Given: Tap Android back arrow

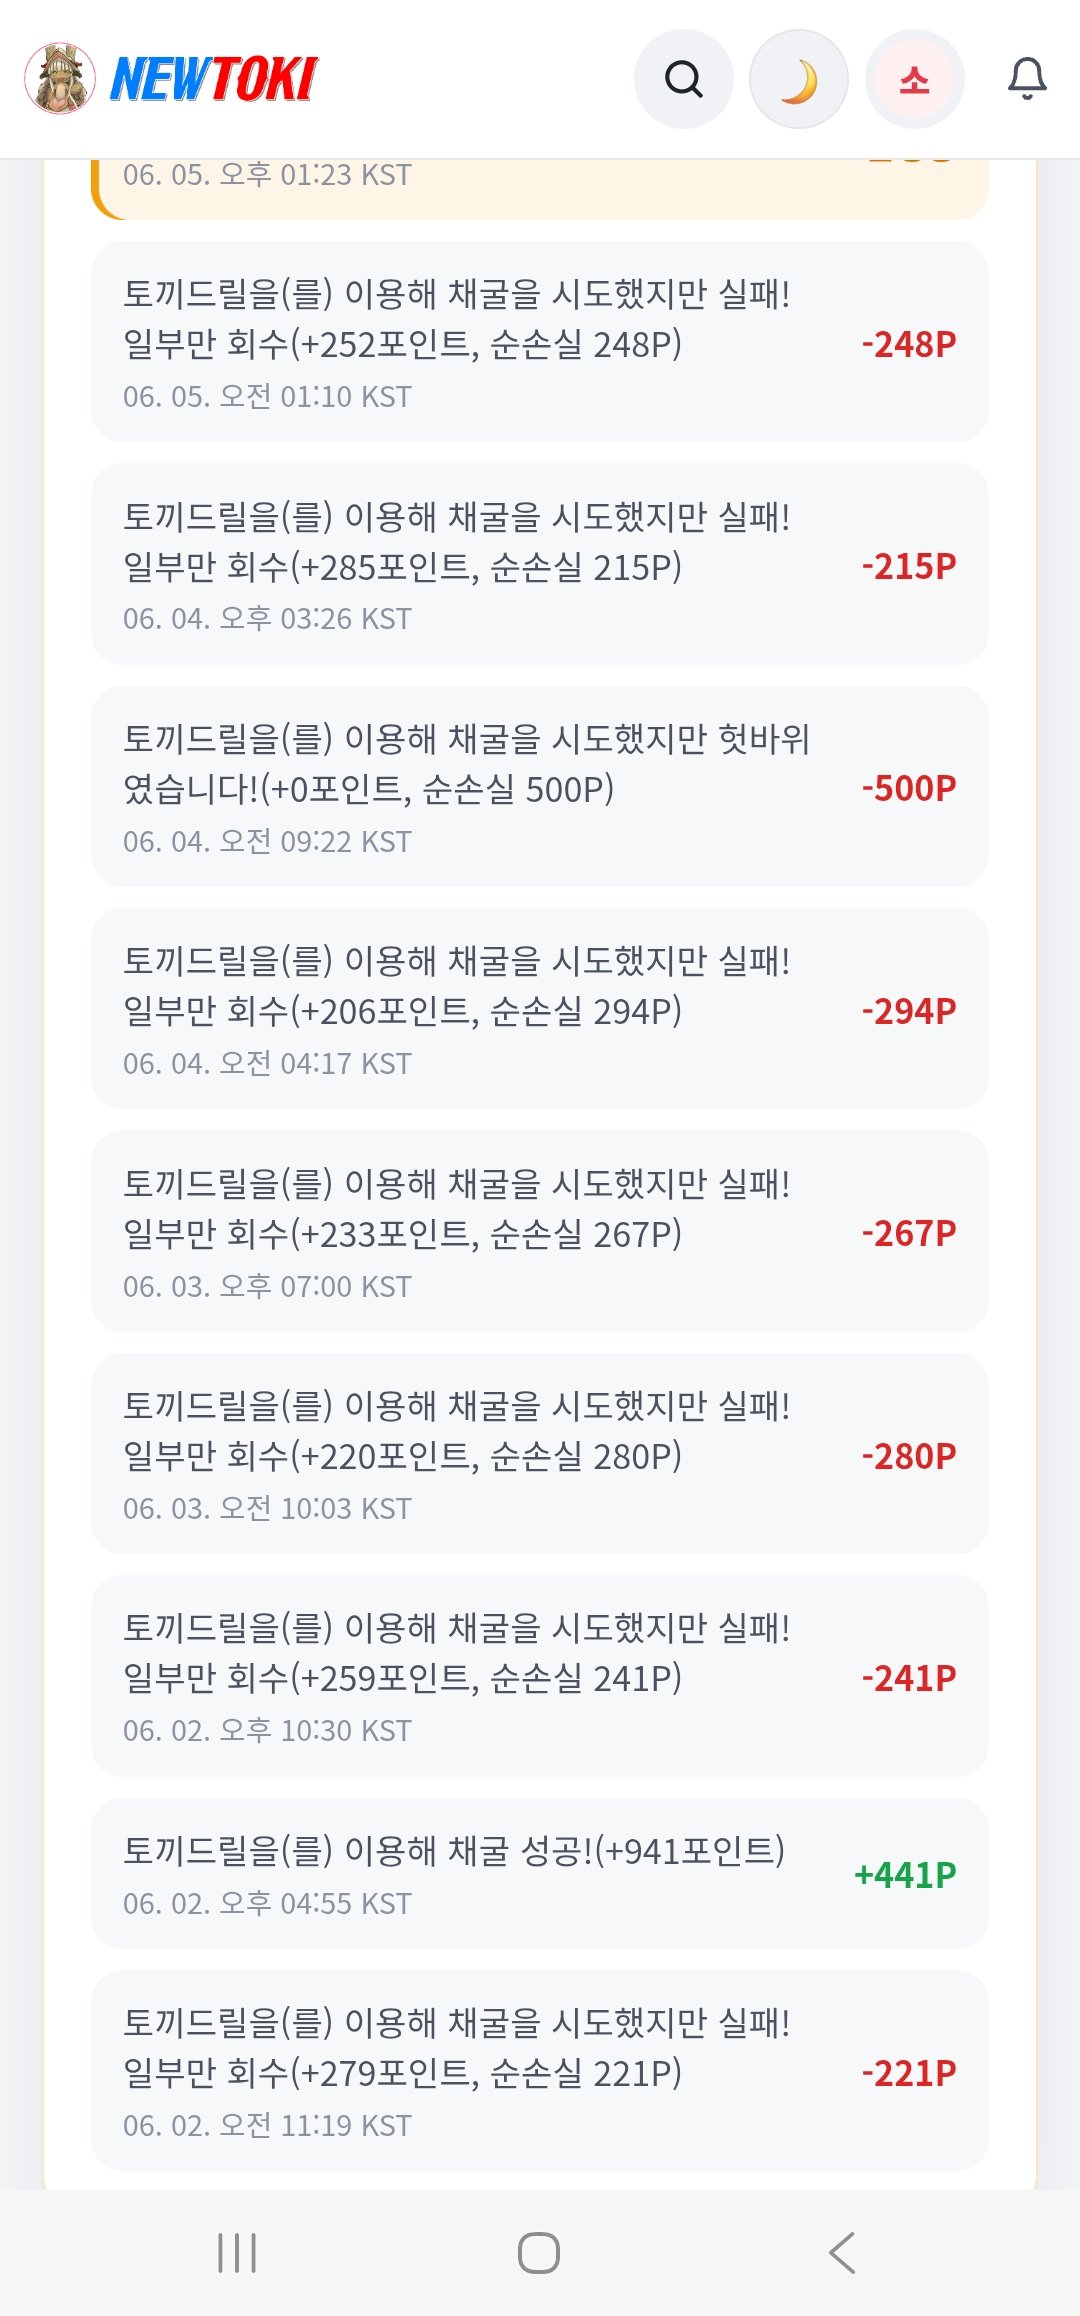Looking at the screenshot, I should coord(842,2253).
